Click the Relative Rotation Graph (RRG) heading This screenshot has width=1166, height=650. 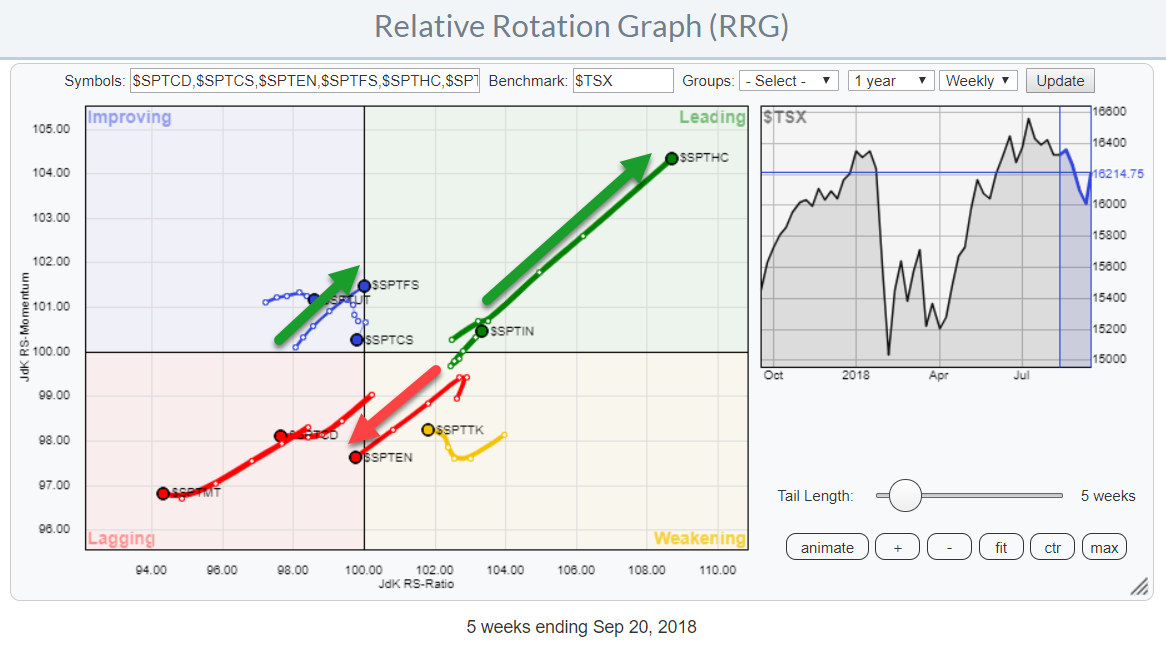tap(582, 27)
